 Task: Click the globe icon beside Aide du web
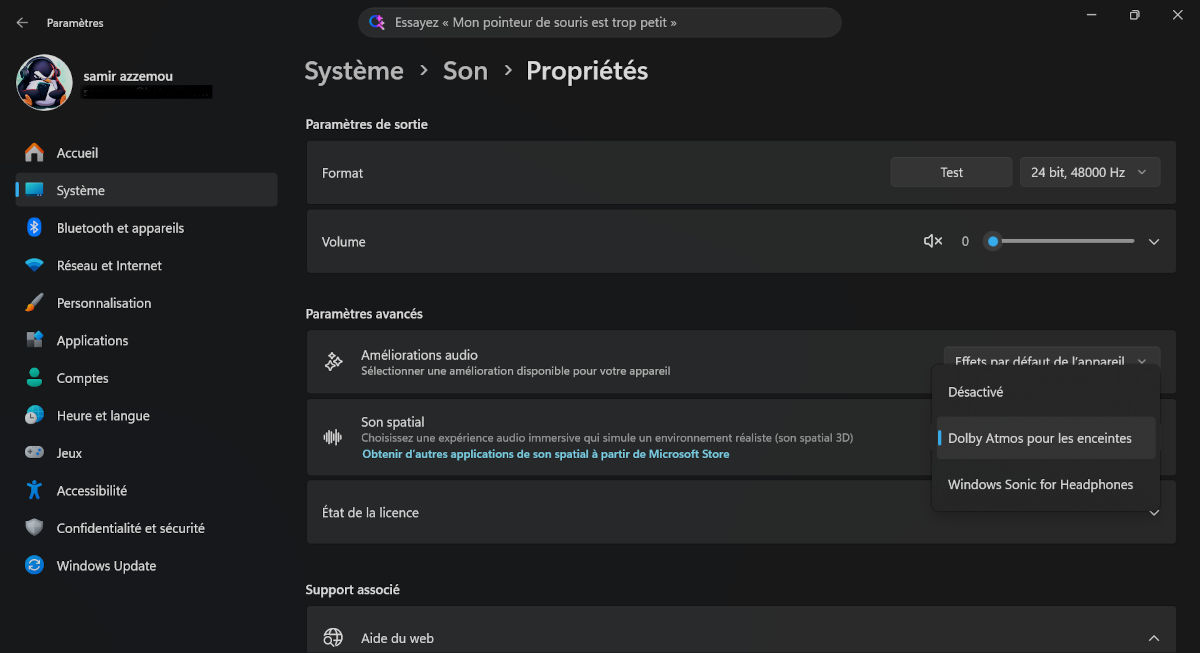click(x=333, y=638)
